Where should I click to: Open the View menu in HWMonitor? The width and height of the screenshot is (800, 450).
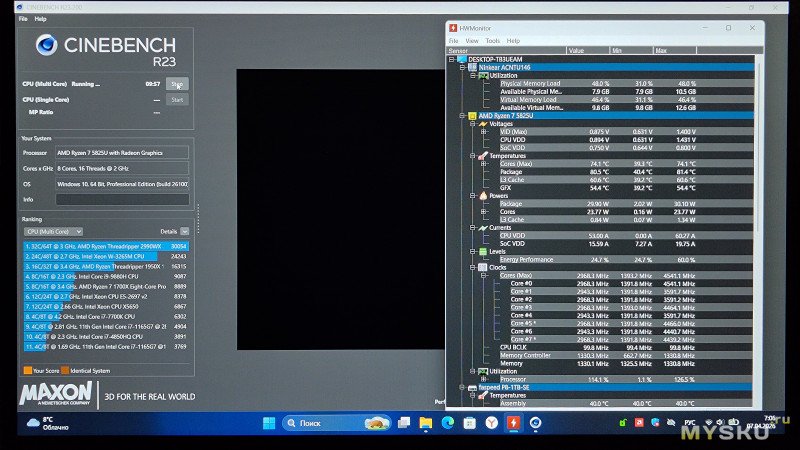point(472,41)
